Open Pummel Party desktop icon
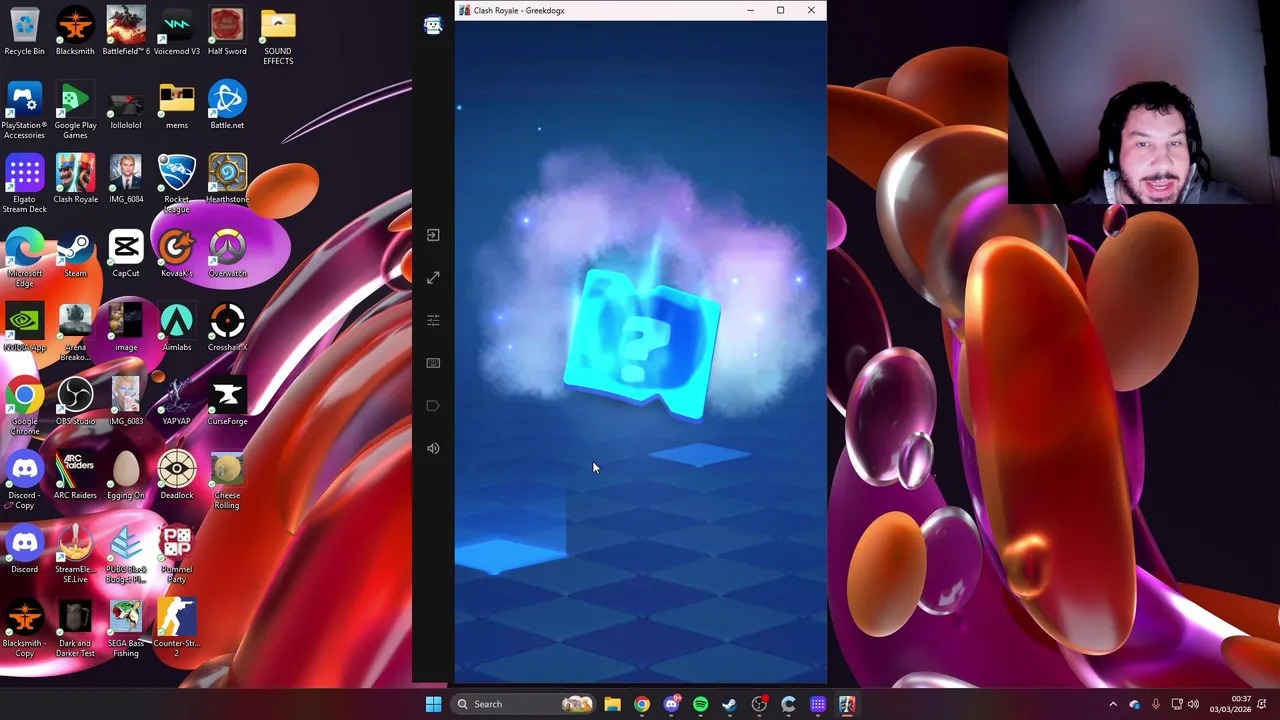The image size is (1280, 720). (x=177, y=556)
